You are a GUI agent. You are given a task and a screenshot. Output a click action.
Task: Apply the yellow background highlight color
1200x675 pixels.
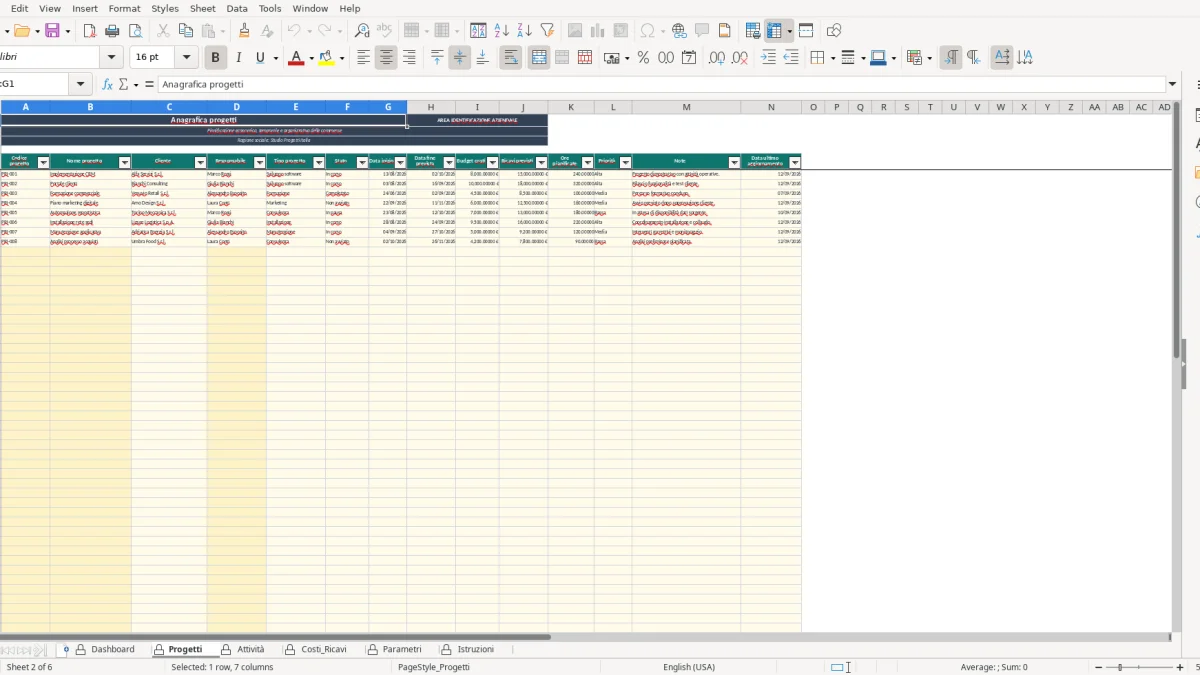(327, 58)
